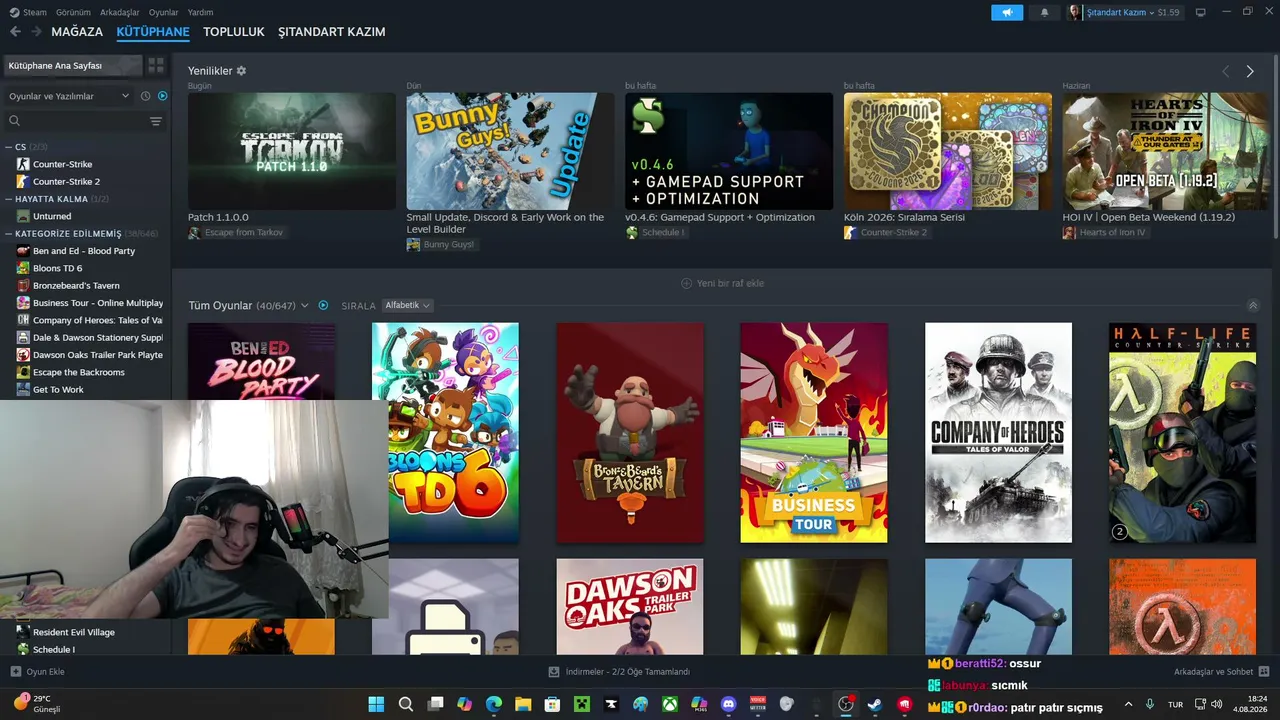Open File Explorer from the taskbar
Image resolution: width=1280 pixels, height=720 pixels.
click(523, 704)
